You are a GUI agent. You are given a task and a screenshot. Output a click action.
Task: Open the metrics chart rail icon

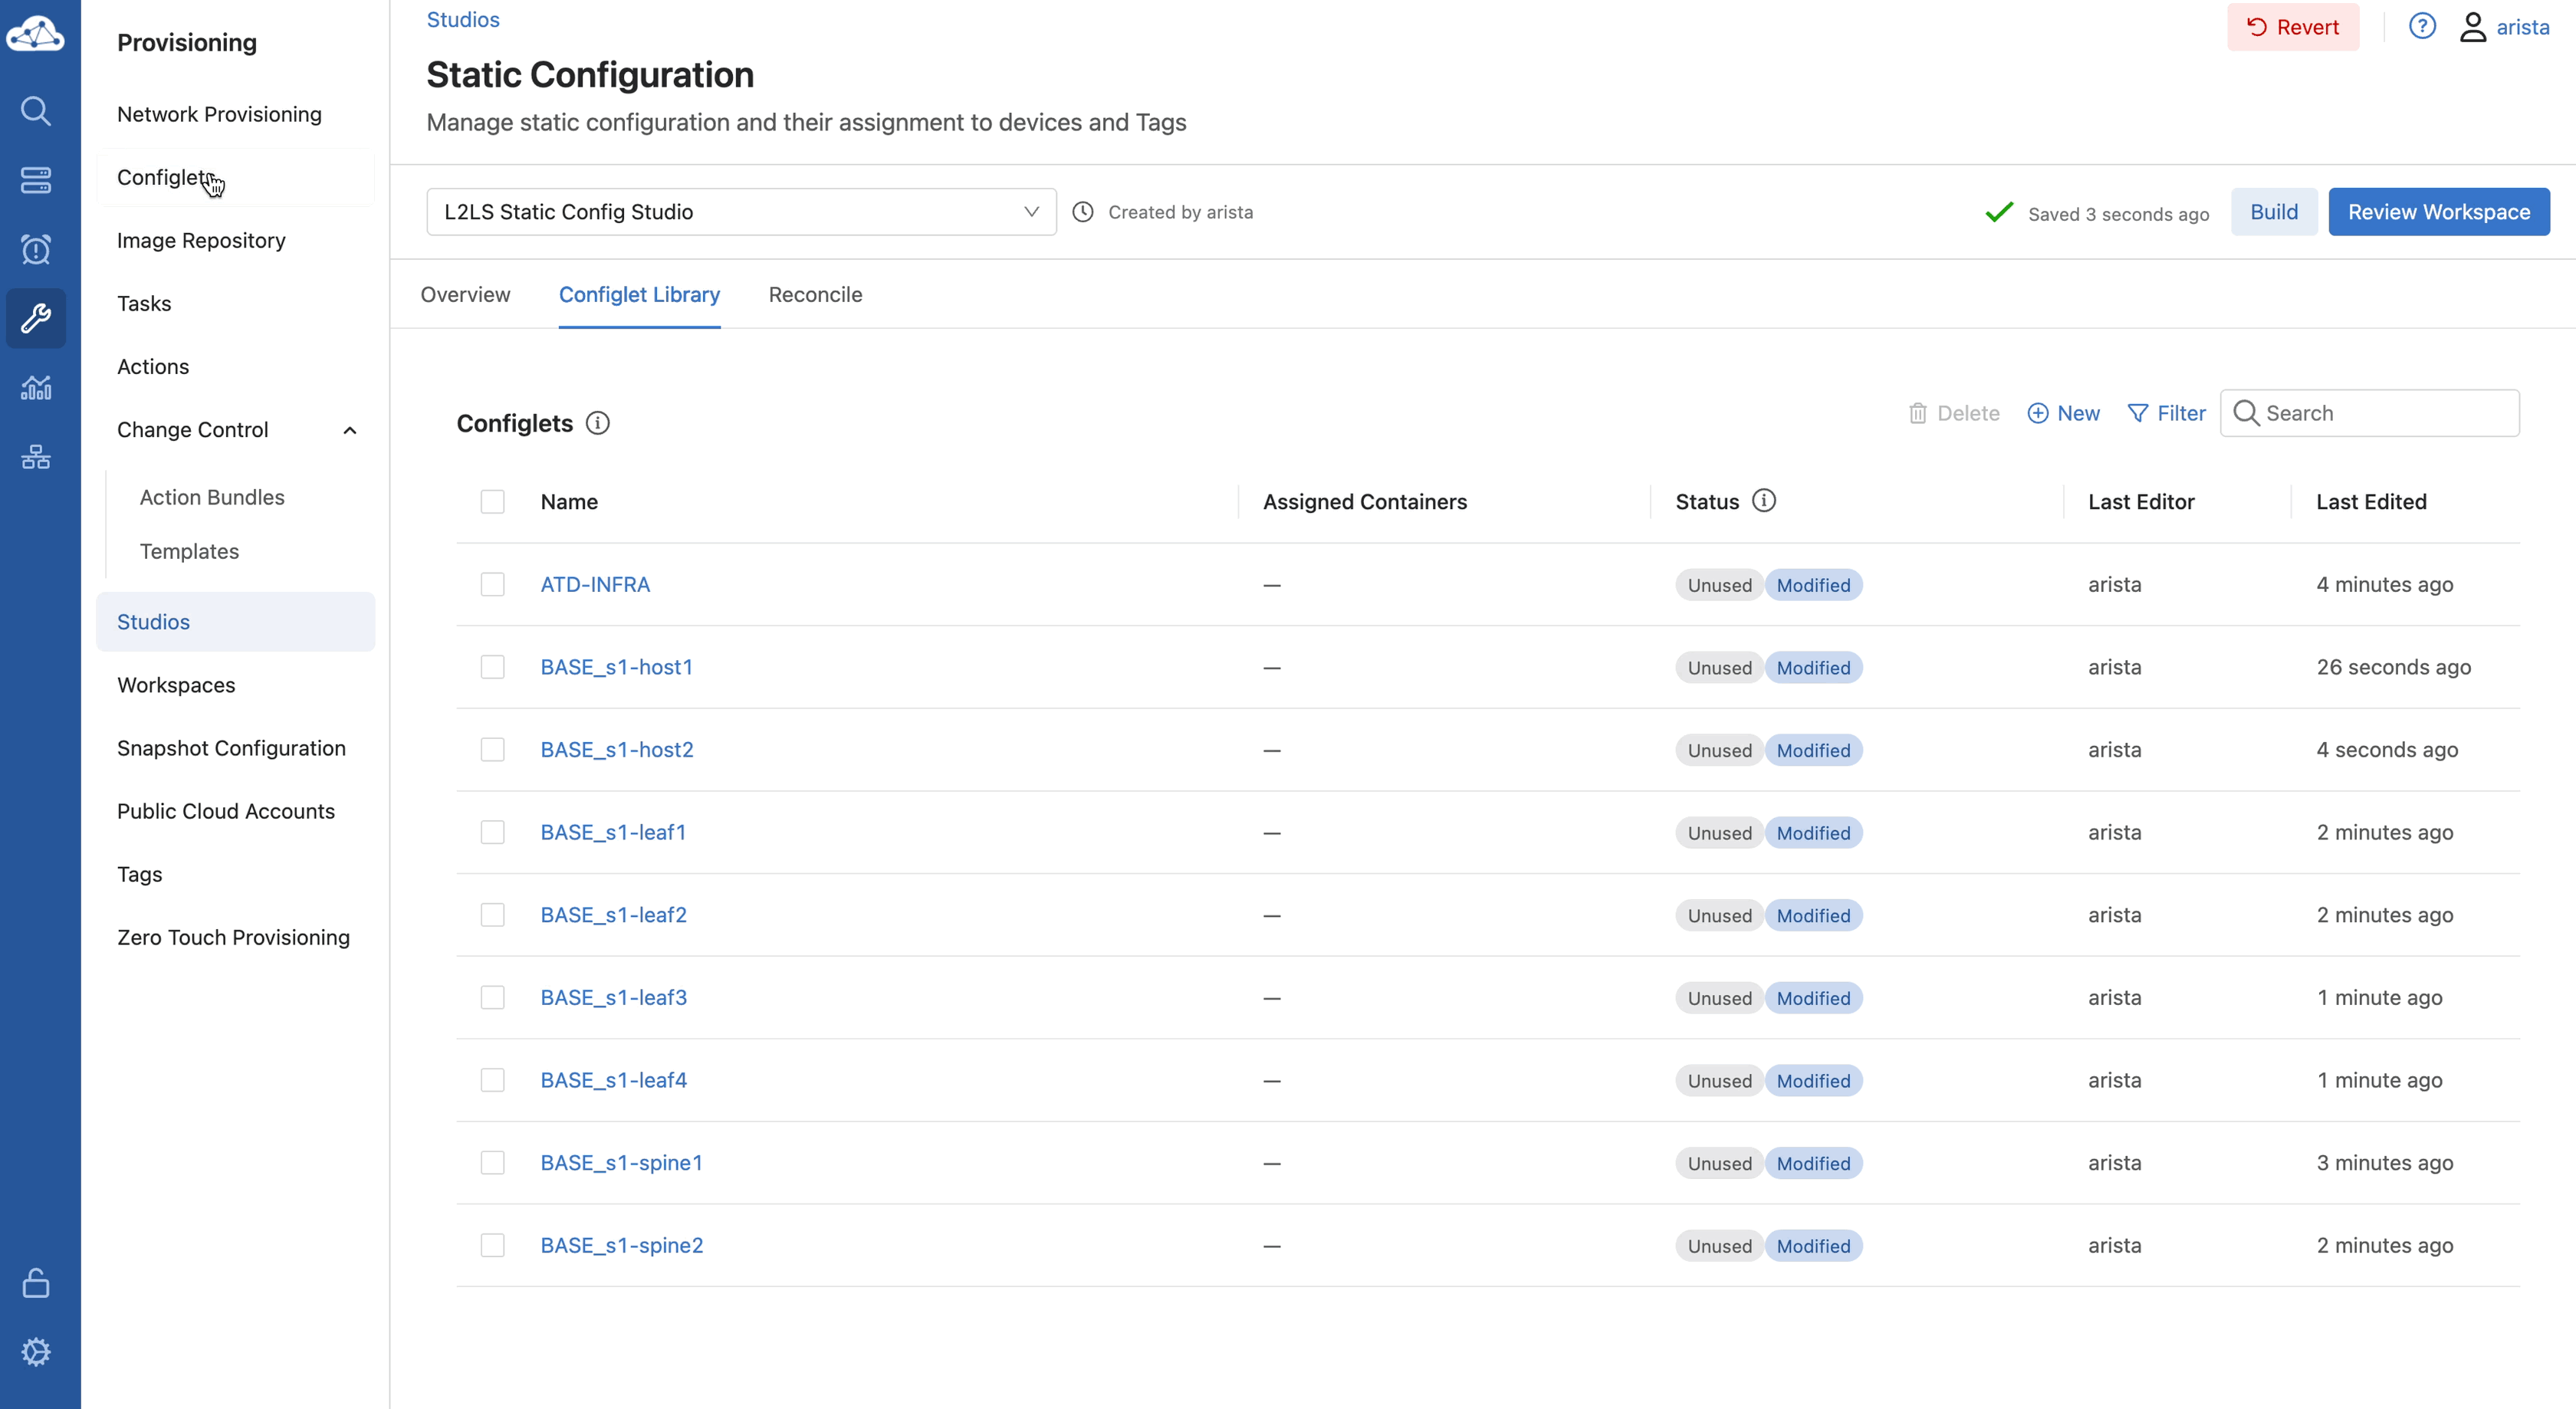point(36,387)
